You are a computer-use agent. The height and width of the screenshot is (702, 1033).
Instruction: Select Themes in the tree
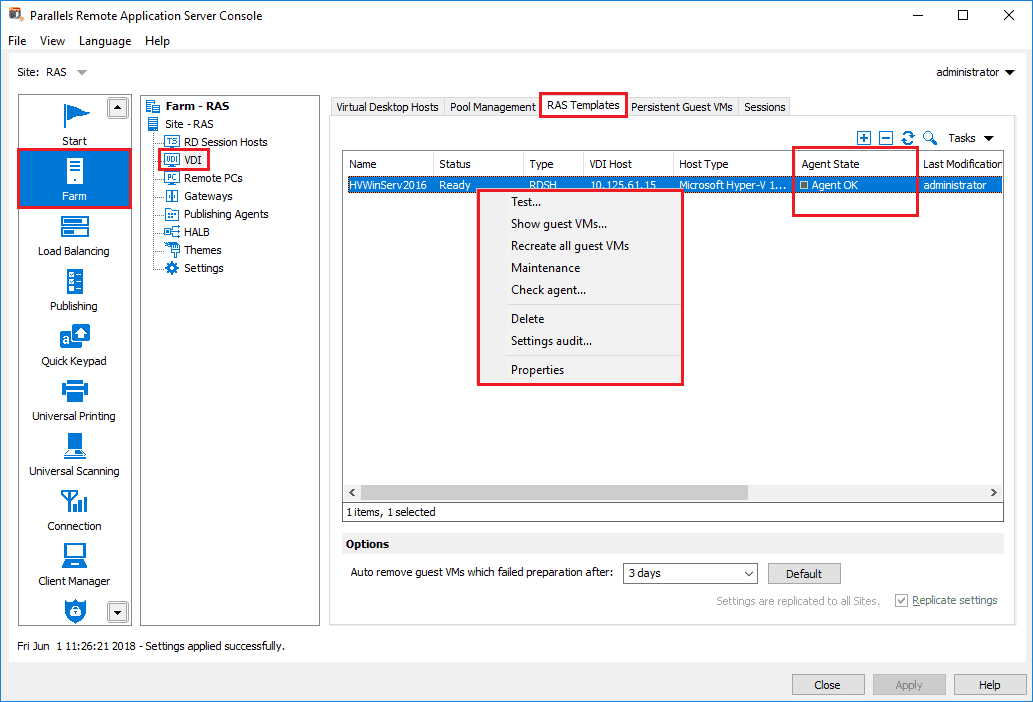(x=202, y=250)
